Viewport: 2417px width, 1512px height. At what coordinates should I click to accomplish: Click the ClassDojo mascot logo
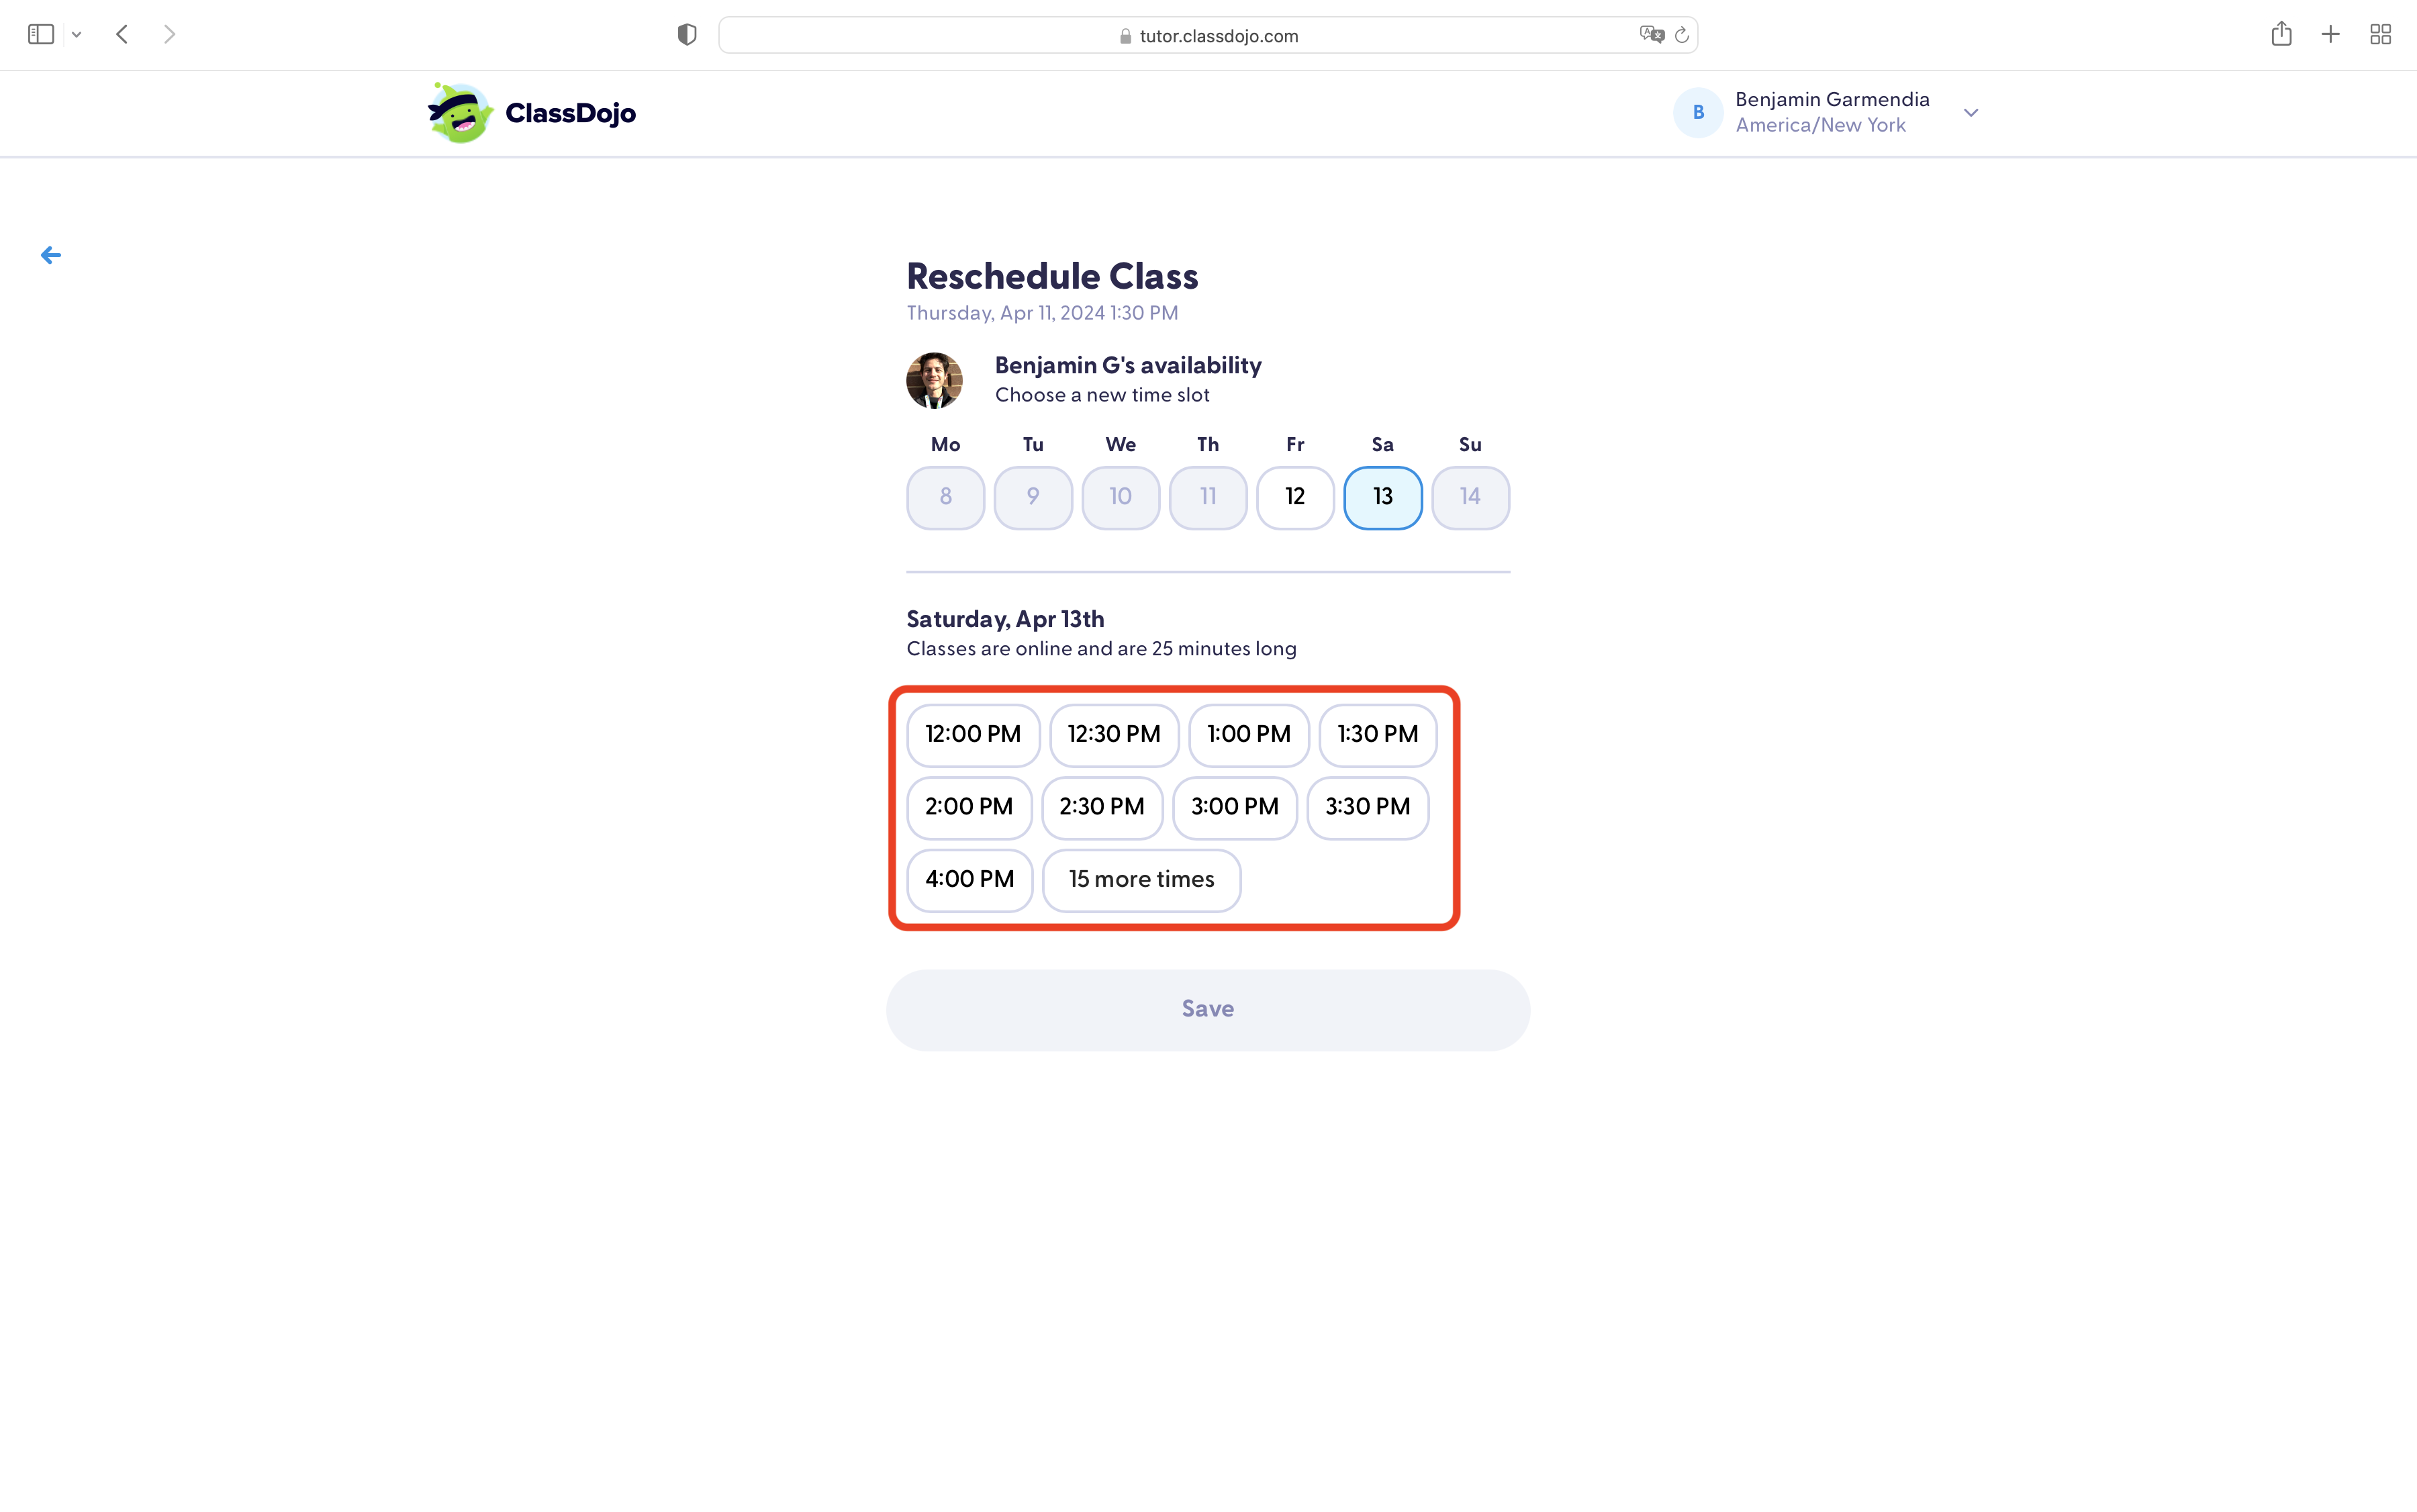point(459,112)
